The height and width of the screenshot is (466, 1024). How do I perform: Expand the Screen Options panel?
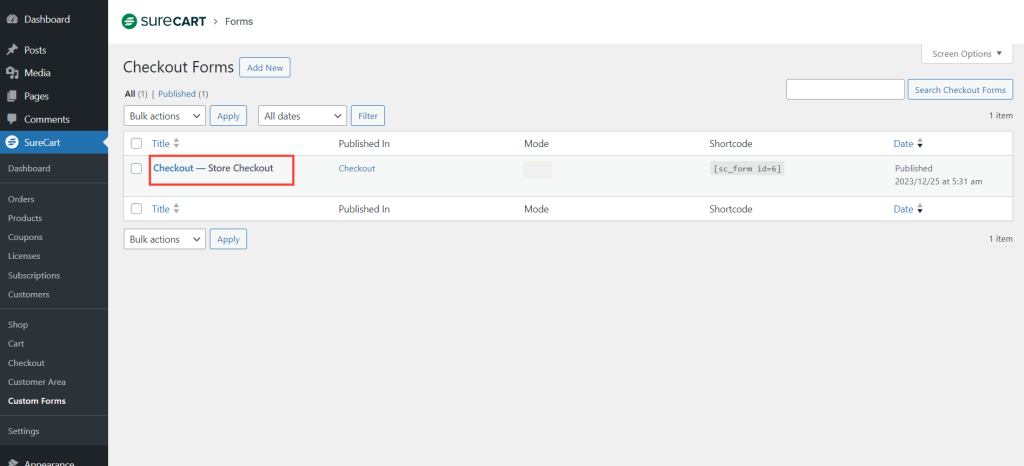click(x=966, y=54)
